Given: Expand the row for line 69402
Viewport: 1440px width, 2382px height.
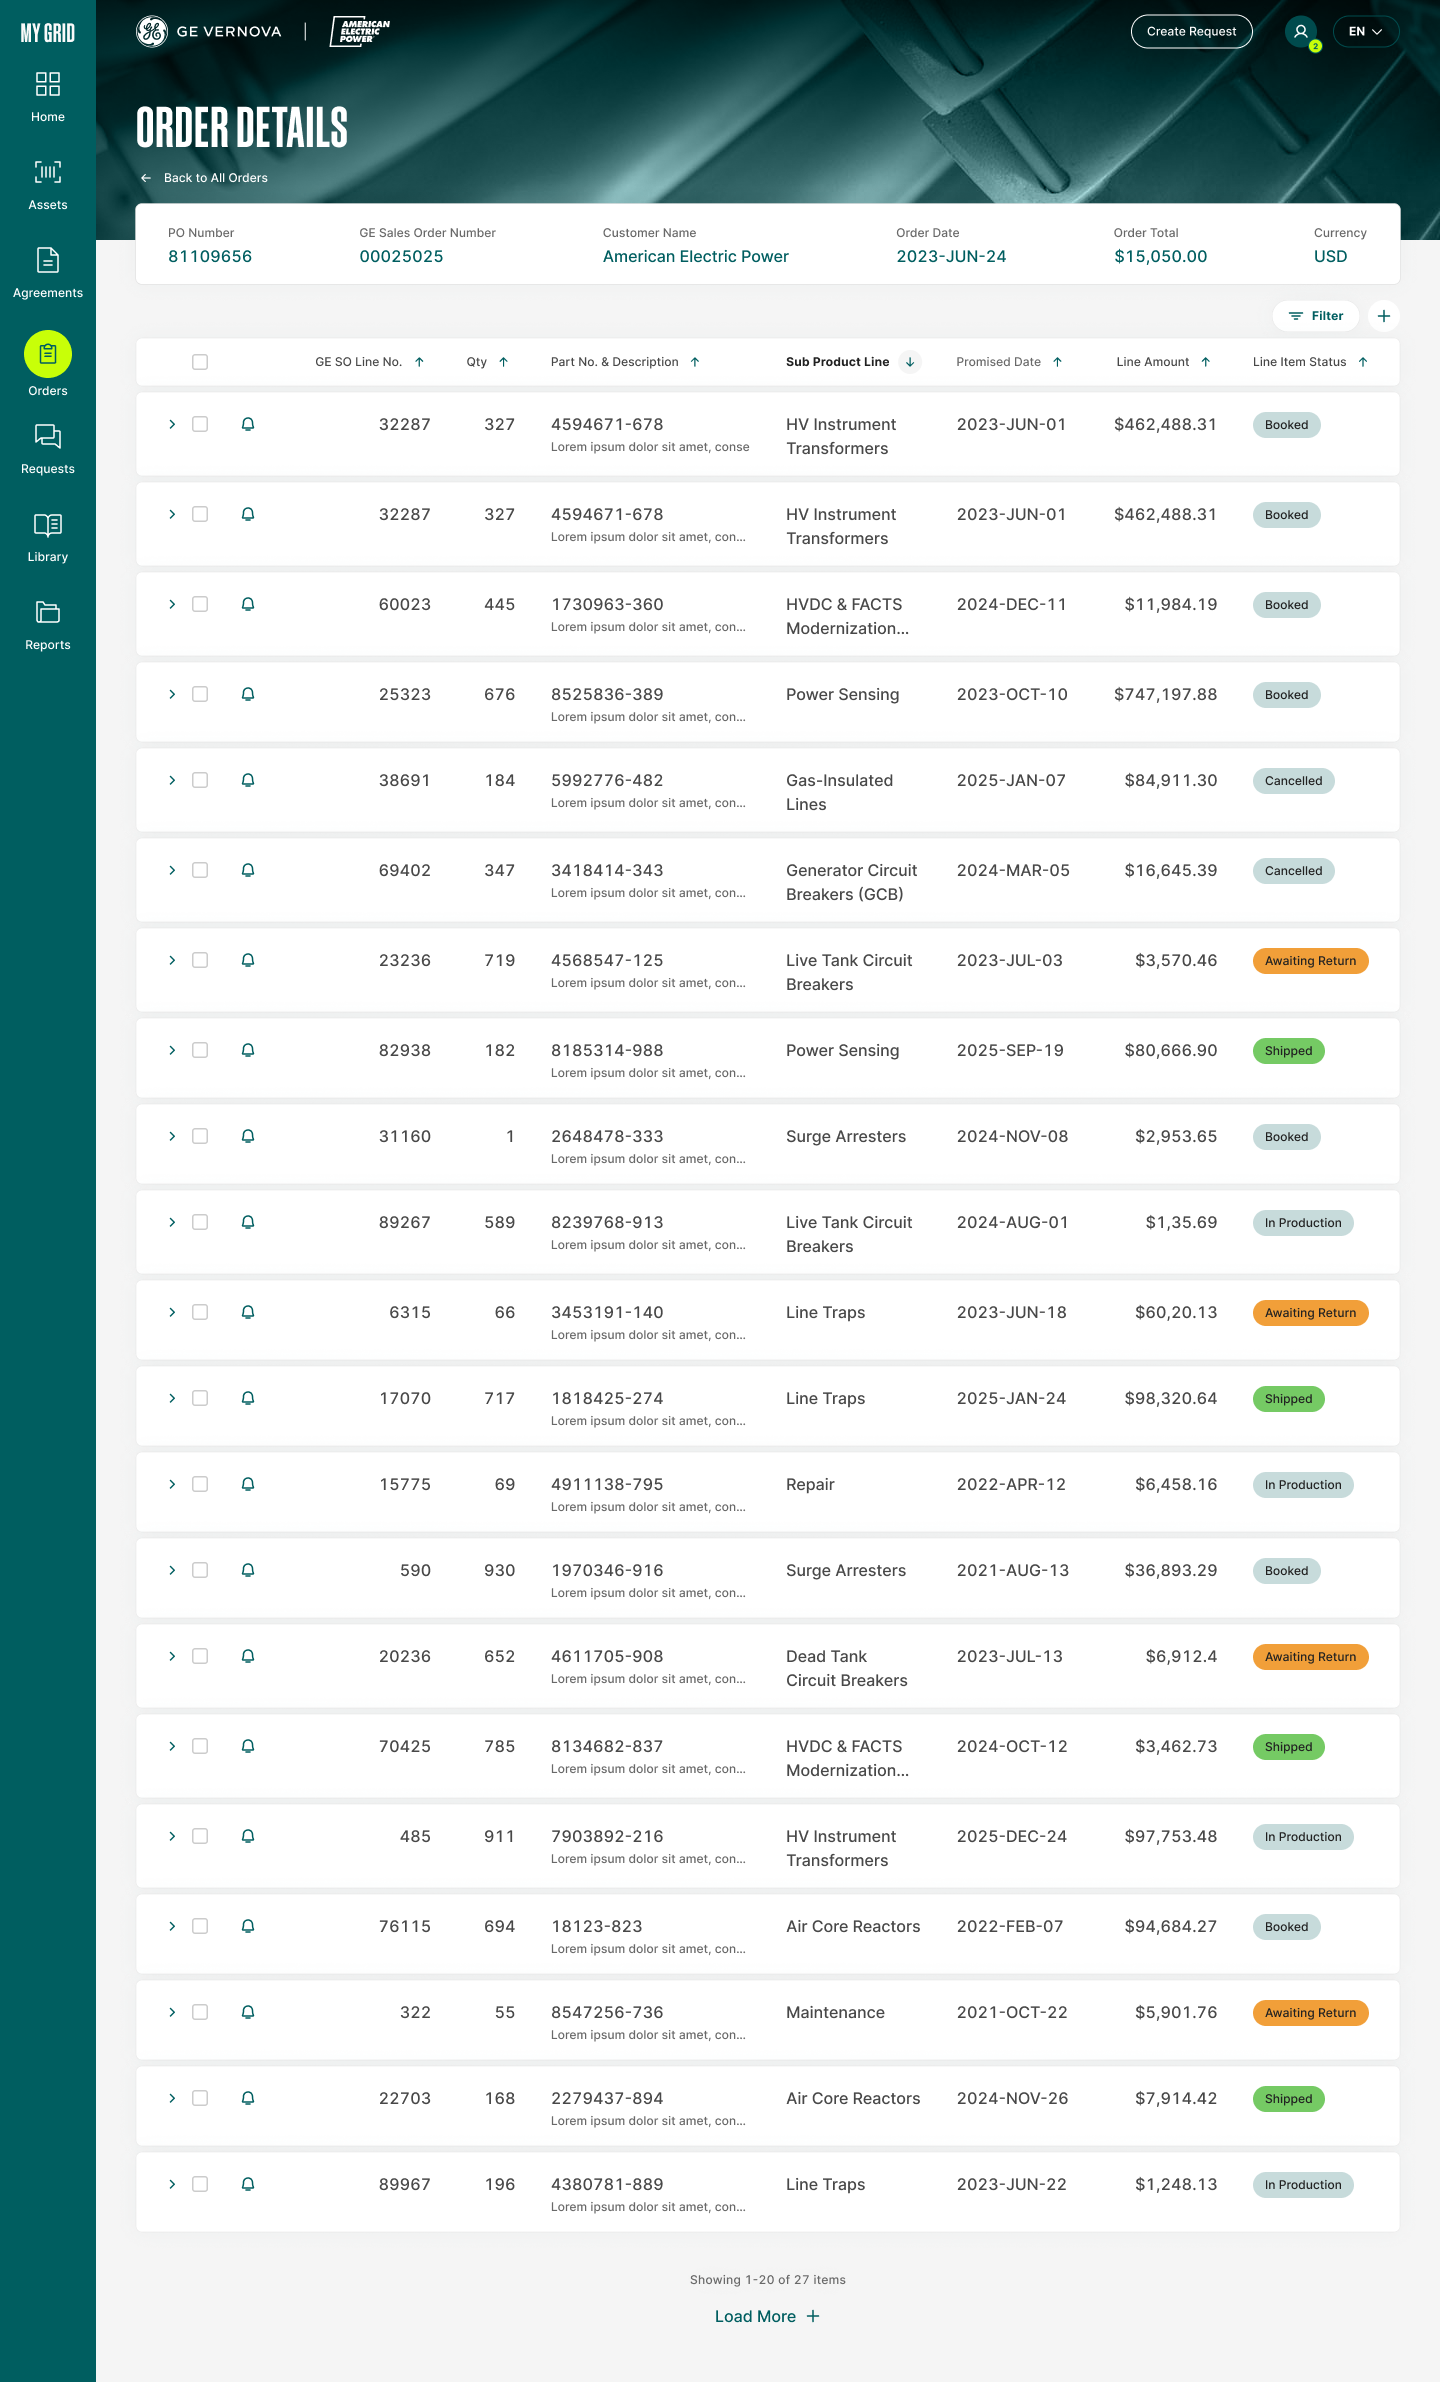Looking at the screenshot, I should click(172, 870).
